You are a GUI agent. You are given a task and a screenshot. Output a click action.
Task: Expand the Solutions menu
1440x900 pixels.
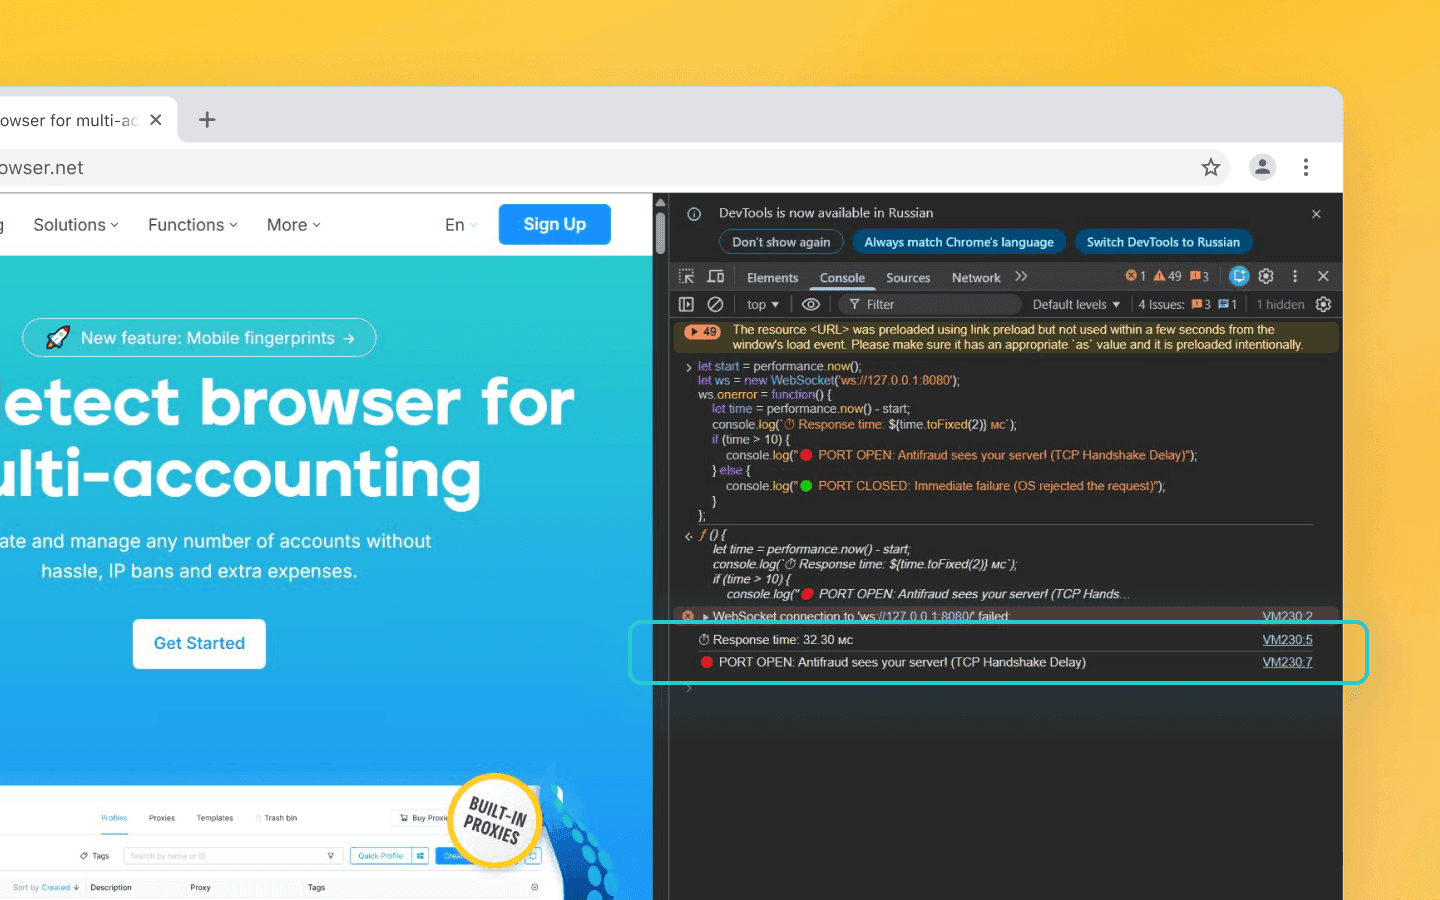pyautogui.click(x=76, y=225)
